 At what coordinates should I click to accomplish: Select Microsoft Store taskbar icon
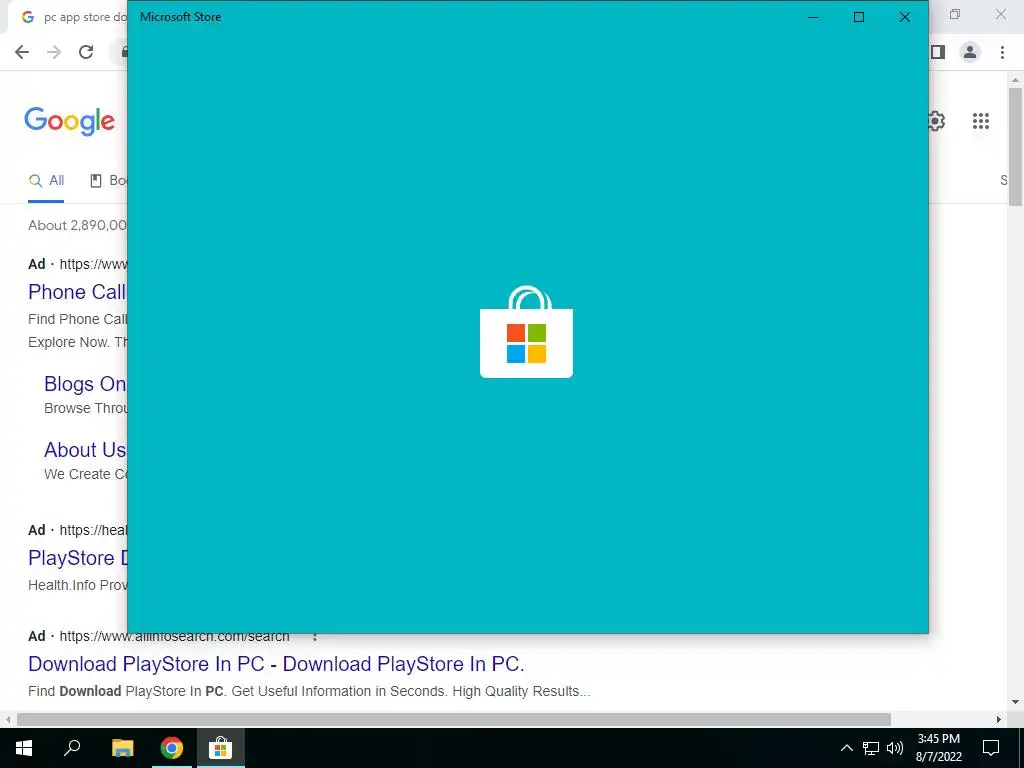[x=221, y=748]
